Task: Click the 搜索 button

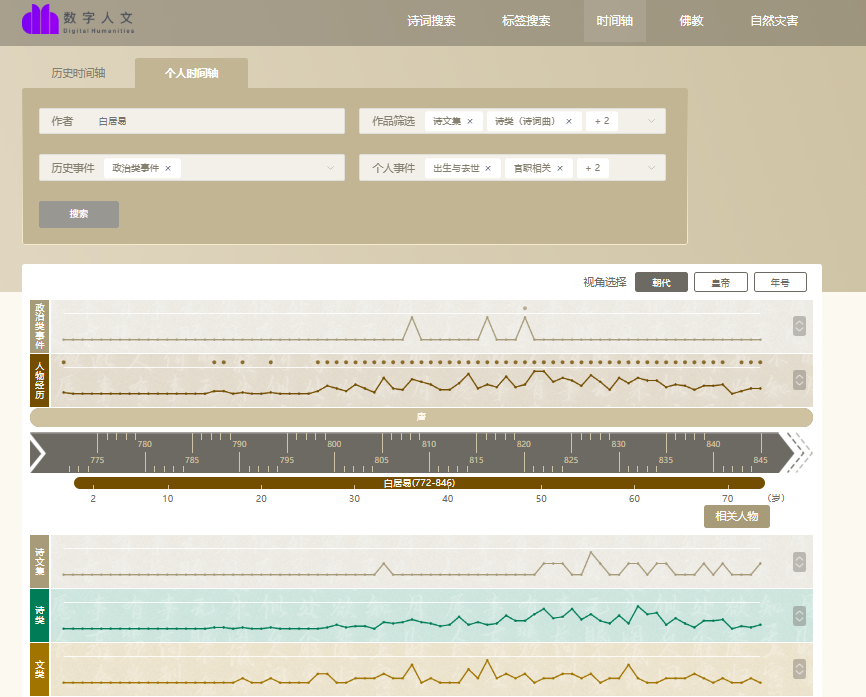Action: tap(79, 214)
